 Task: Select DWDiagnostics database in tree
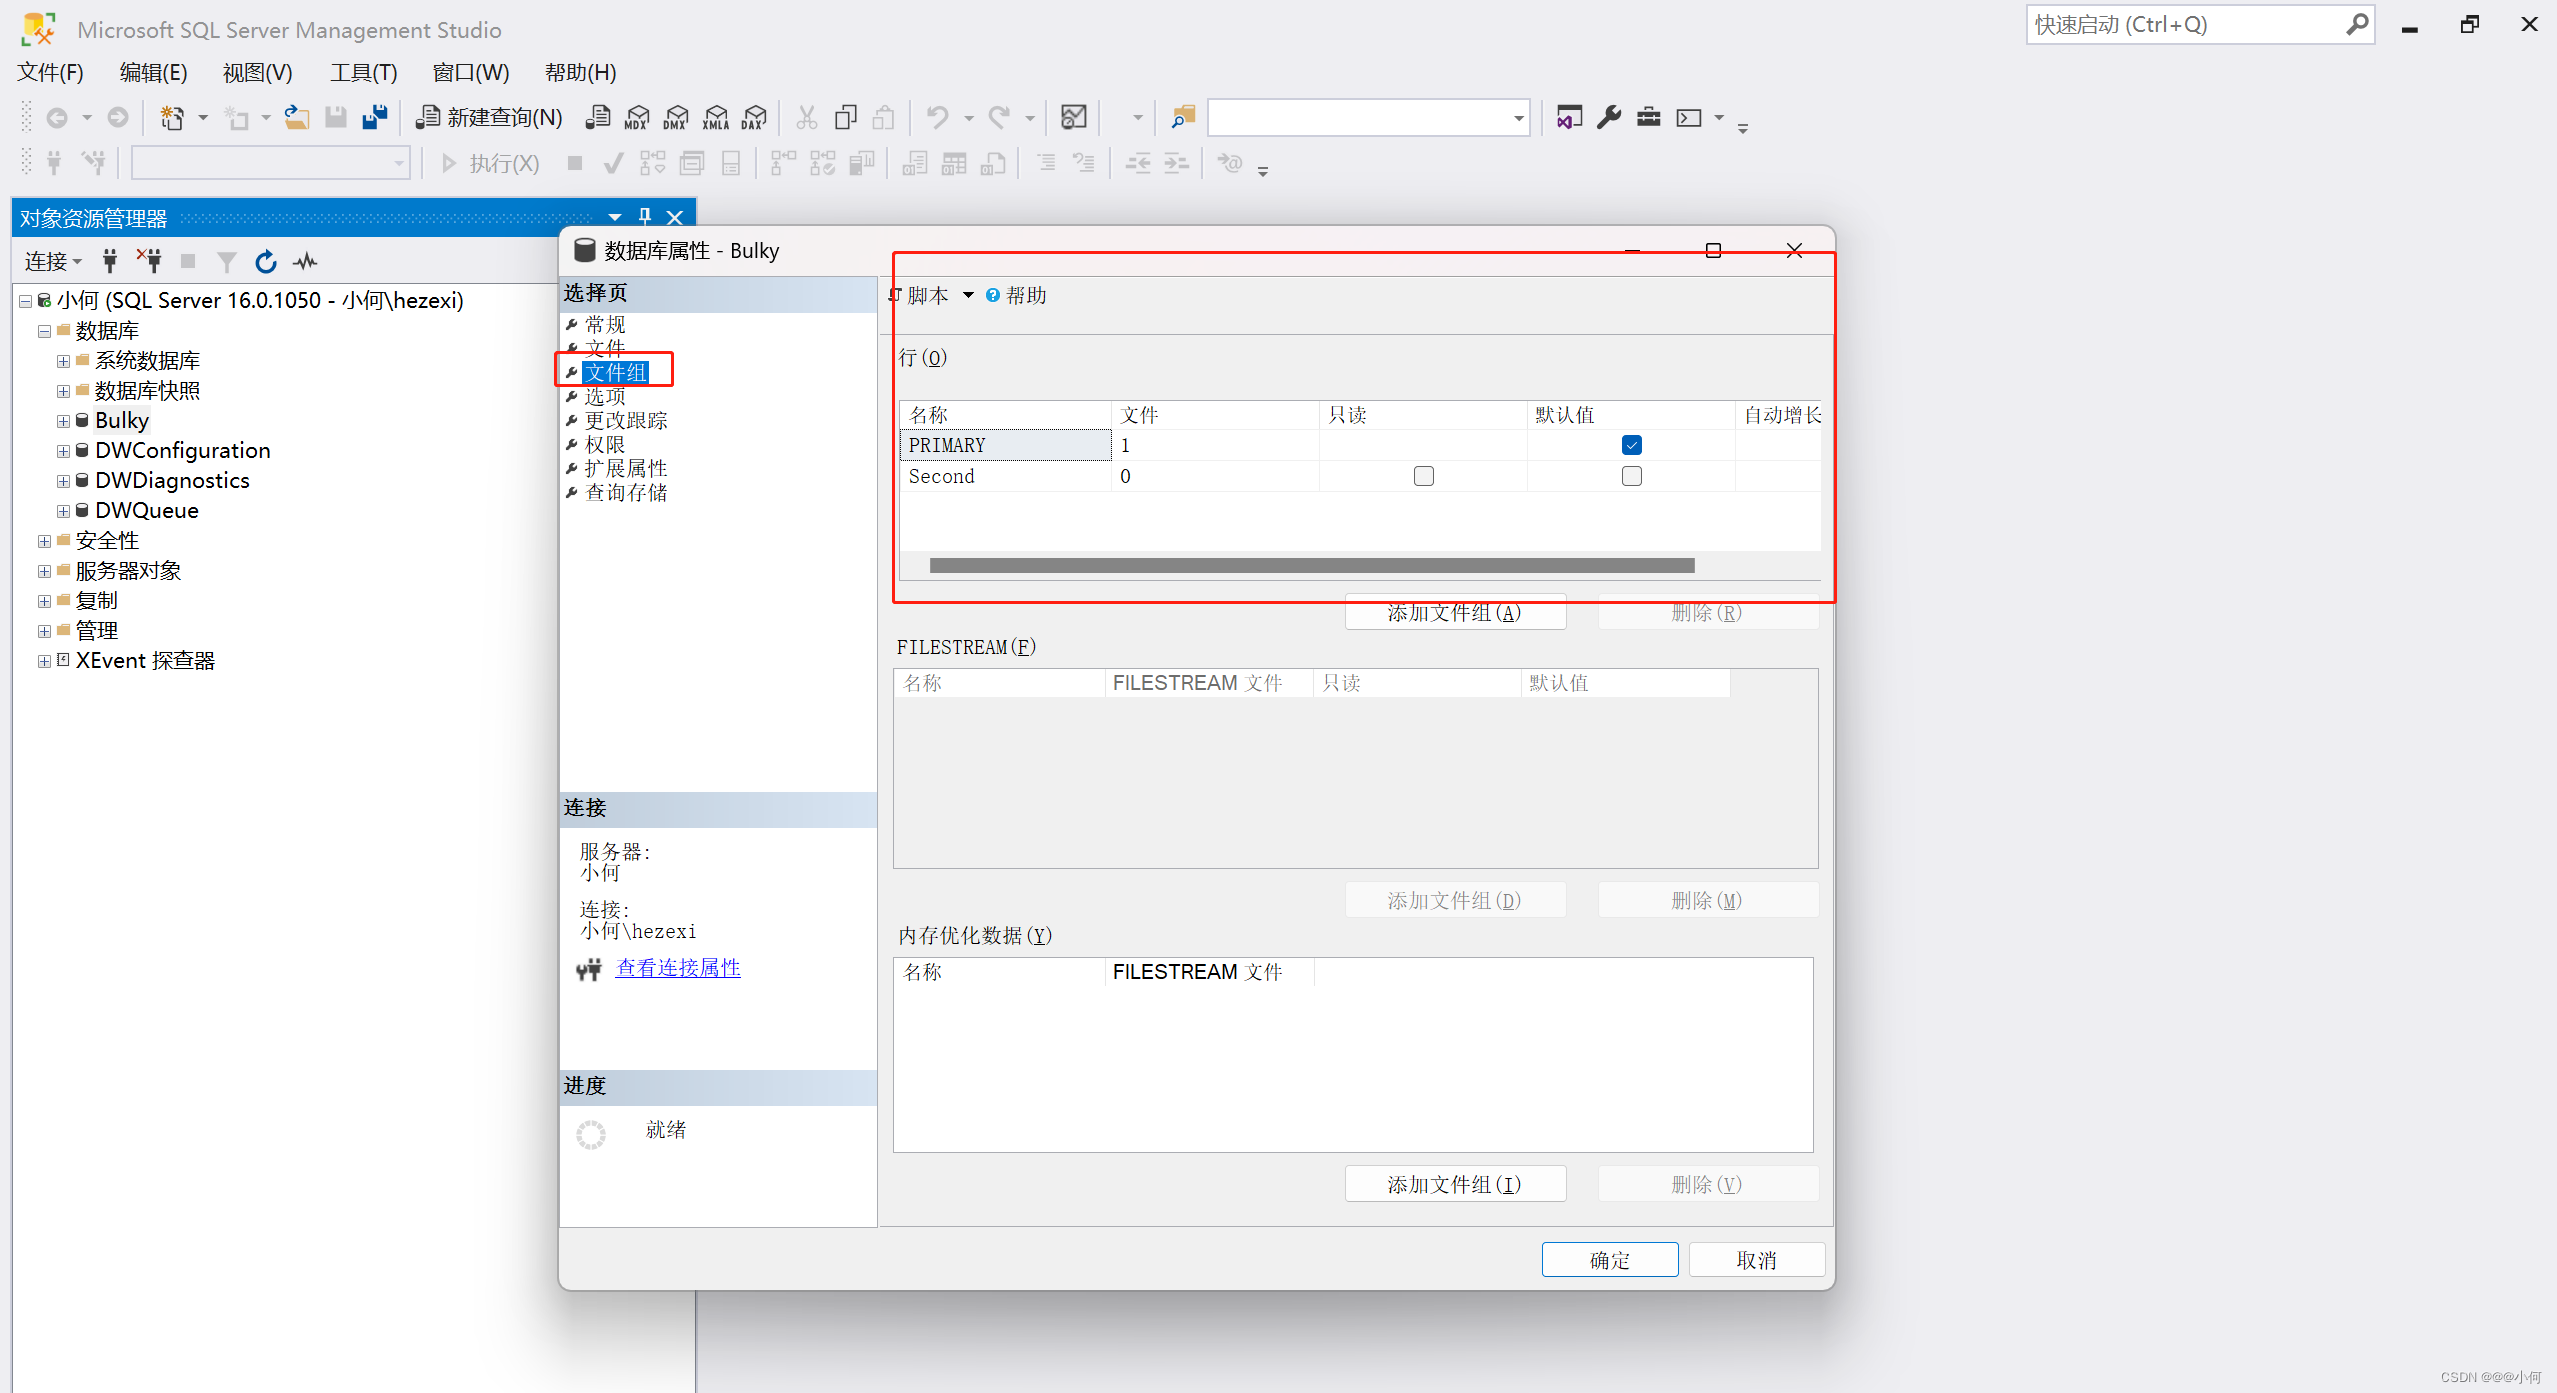click(x=172, y=481)
